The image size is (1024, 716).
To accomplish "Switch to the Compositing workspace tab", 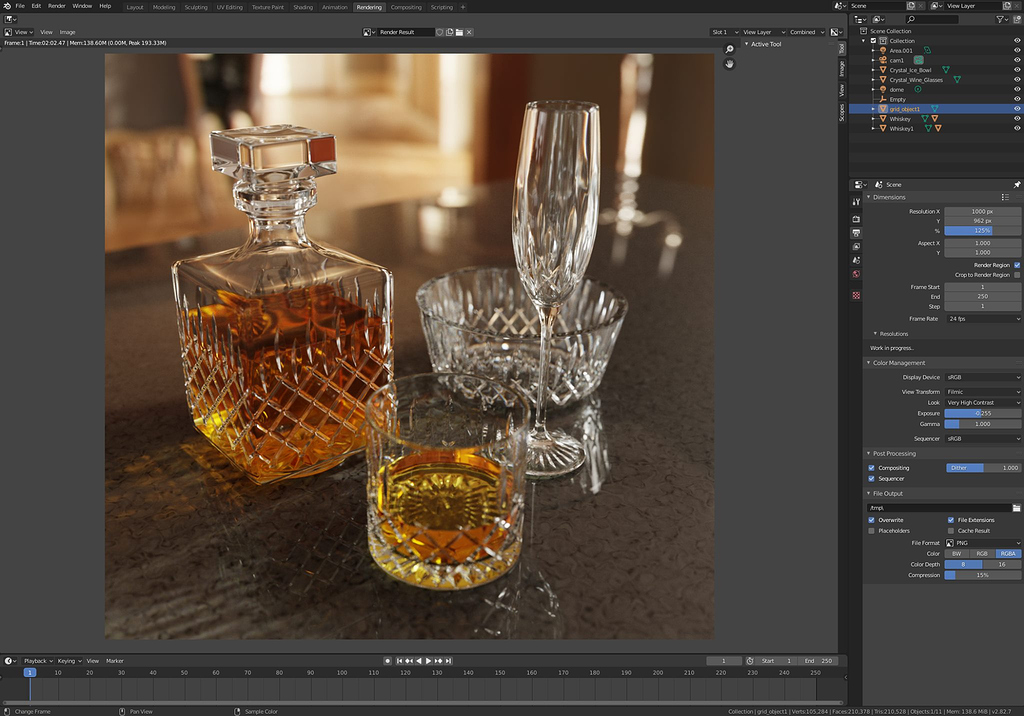I will [406, 7].
